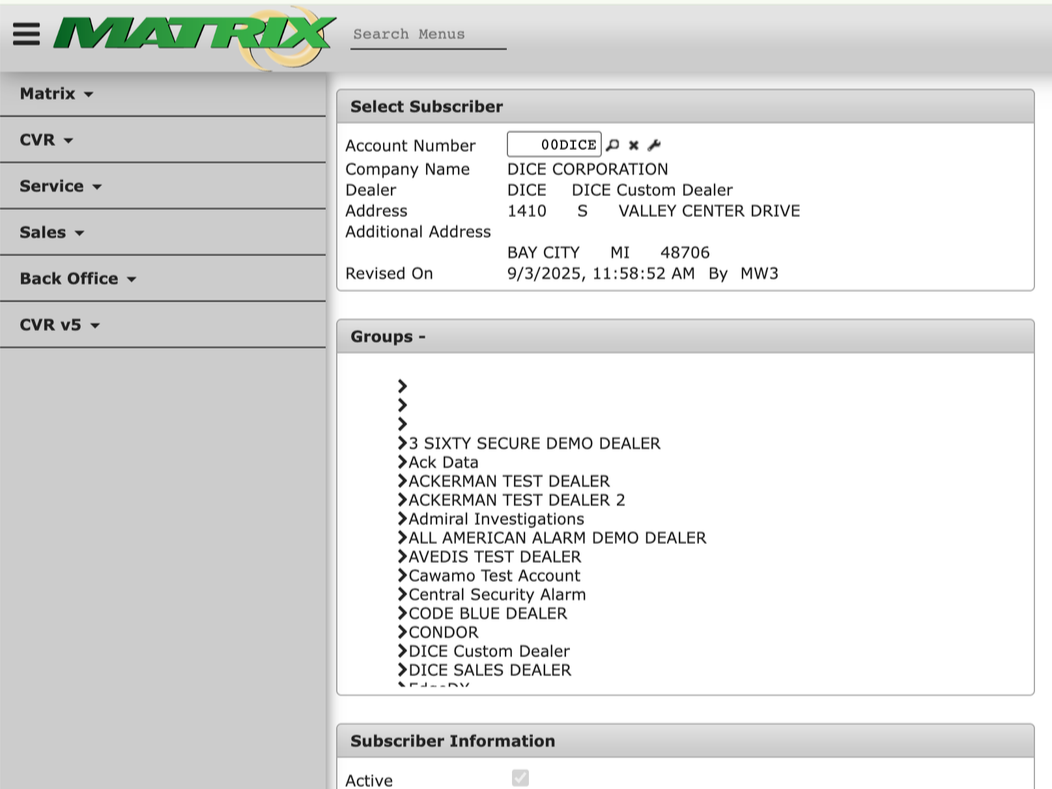Click the Account Number input box
Viewport: 1052px width, 789px height.
[554, 144]
